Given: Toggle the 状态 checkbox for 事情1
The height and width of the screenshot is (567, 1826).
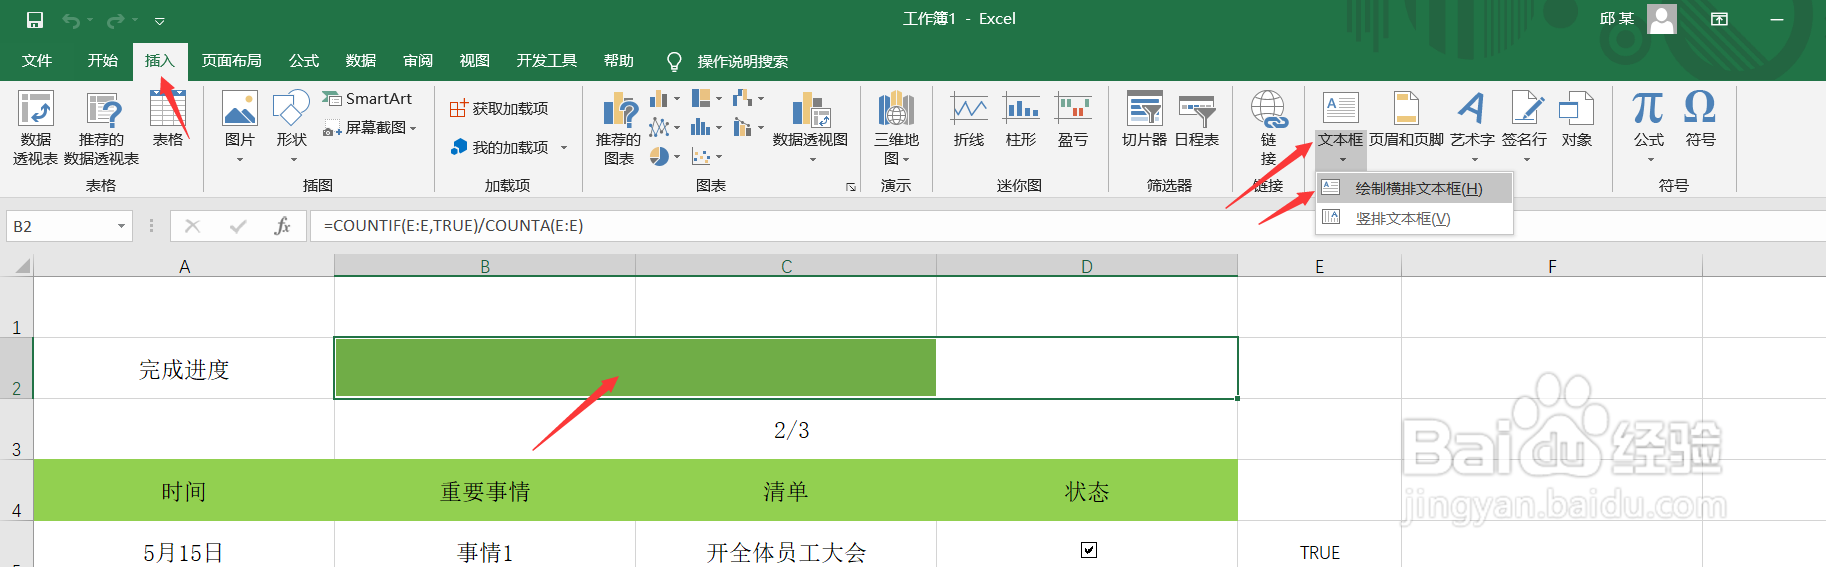Looking at the screenshot, I should click(1089, 549).
